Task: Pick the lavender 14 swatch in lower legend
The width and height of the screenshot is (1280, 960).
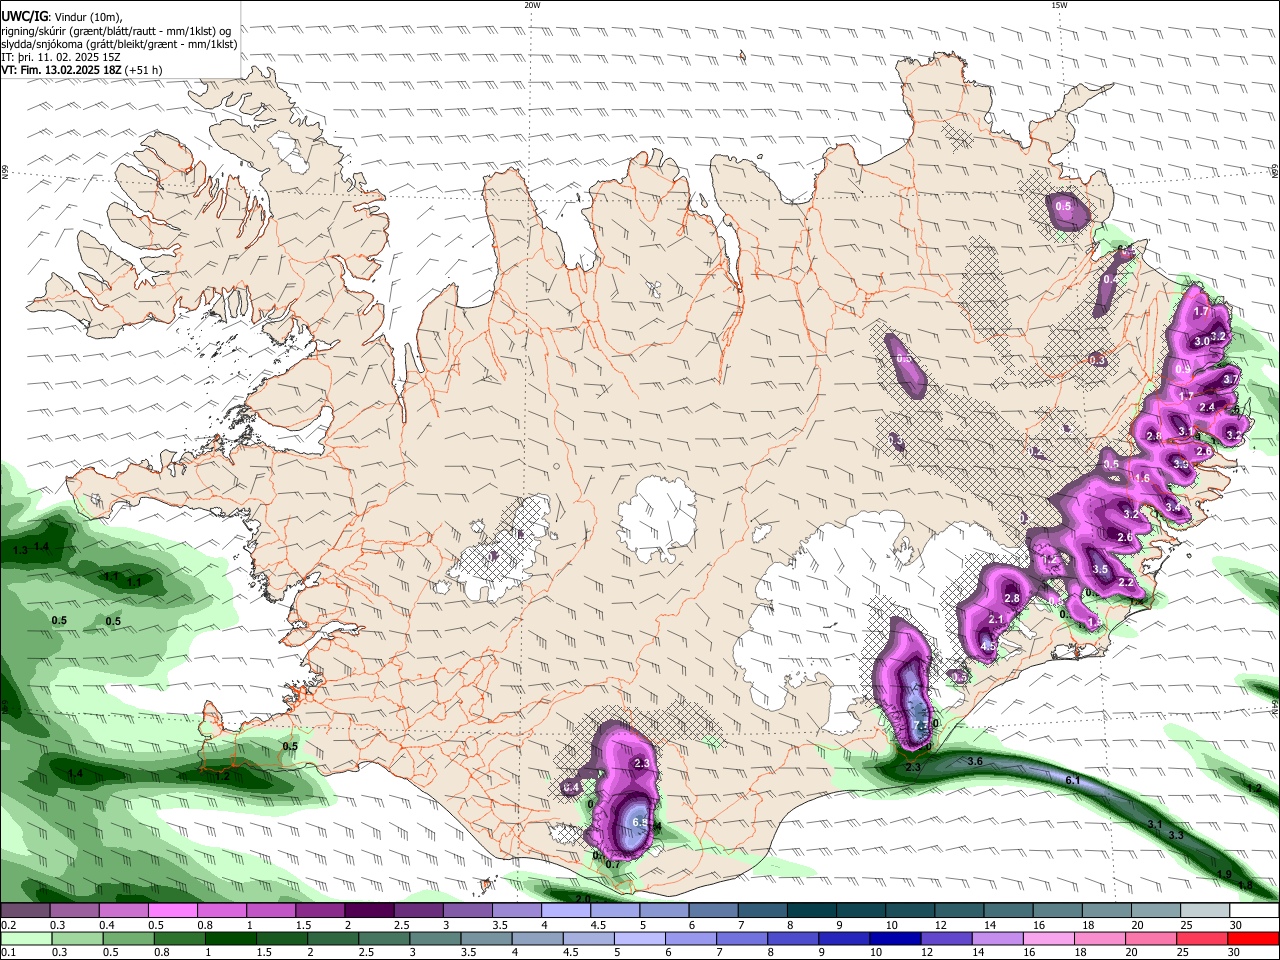Action: [x=998, y=938]
